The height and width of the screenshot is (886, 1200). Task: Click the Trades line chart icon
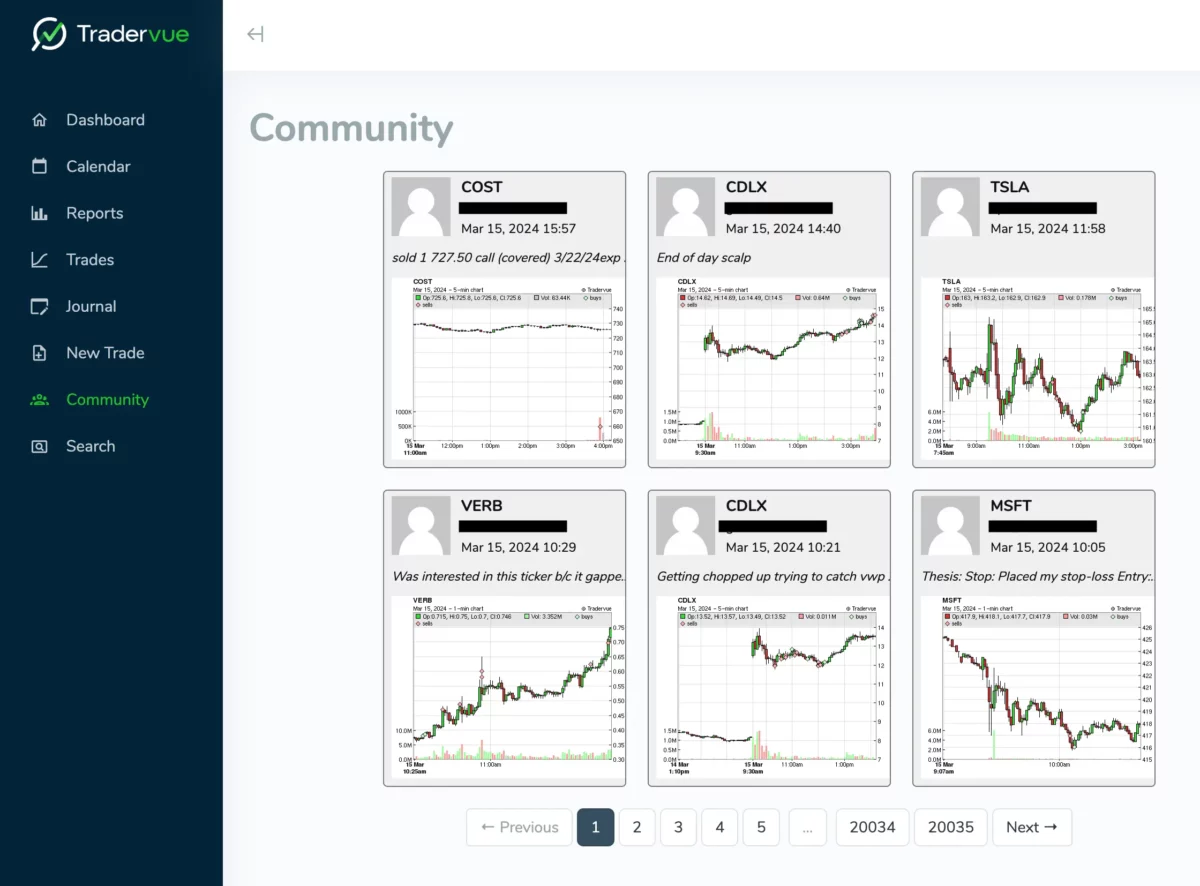pos(40,260)
